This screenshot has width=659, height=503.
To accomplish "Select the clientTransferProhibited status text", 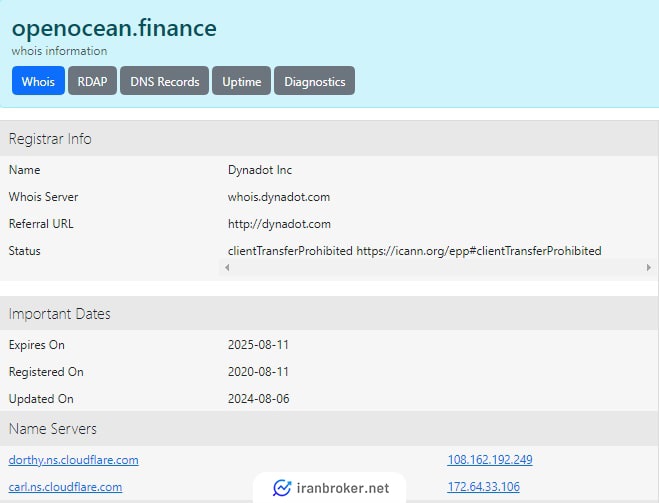I will tap(415, 251).
